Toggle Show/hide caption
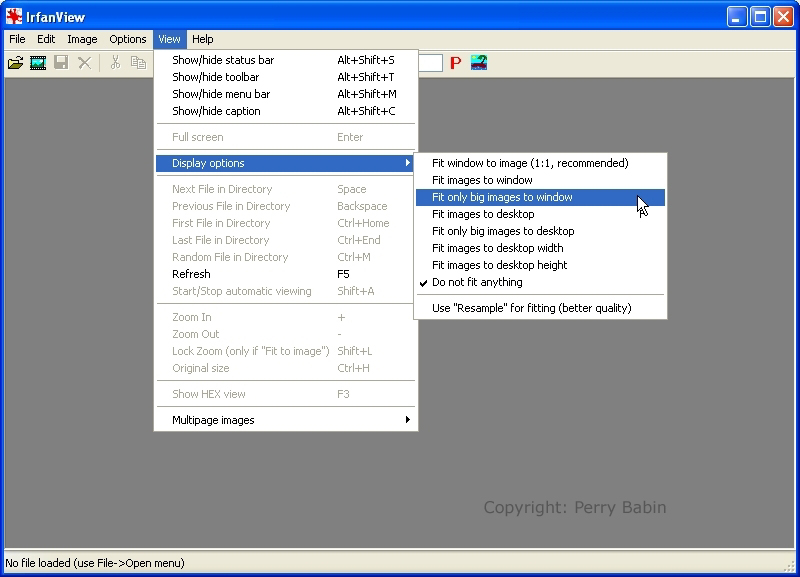The image size is (800, 577). pos(286,111)
